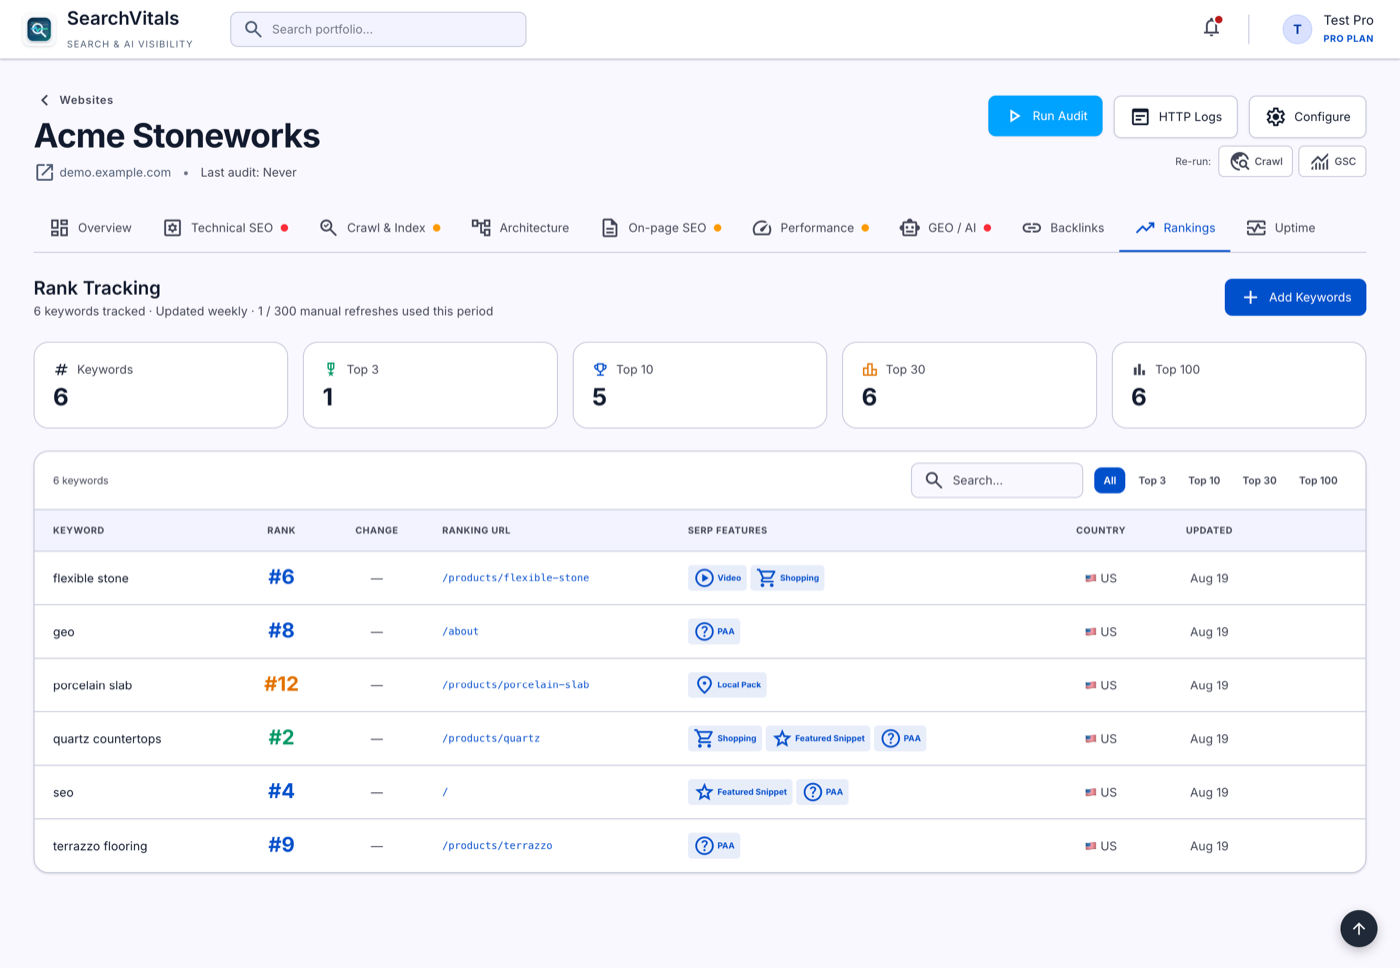Open HTTP Logs
Screen dimensions: 1400x970
click(x=1176, y=117)
